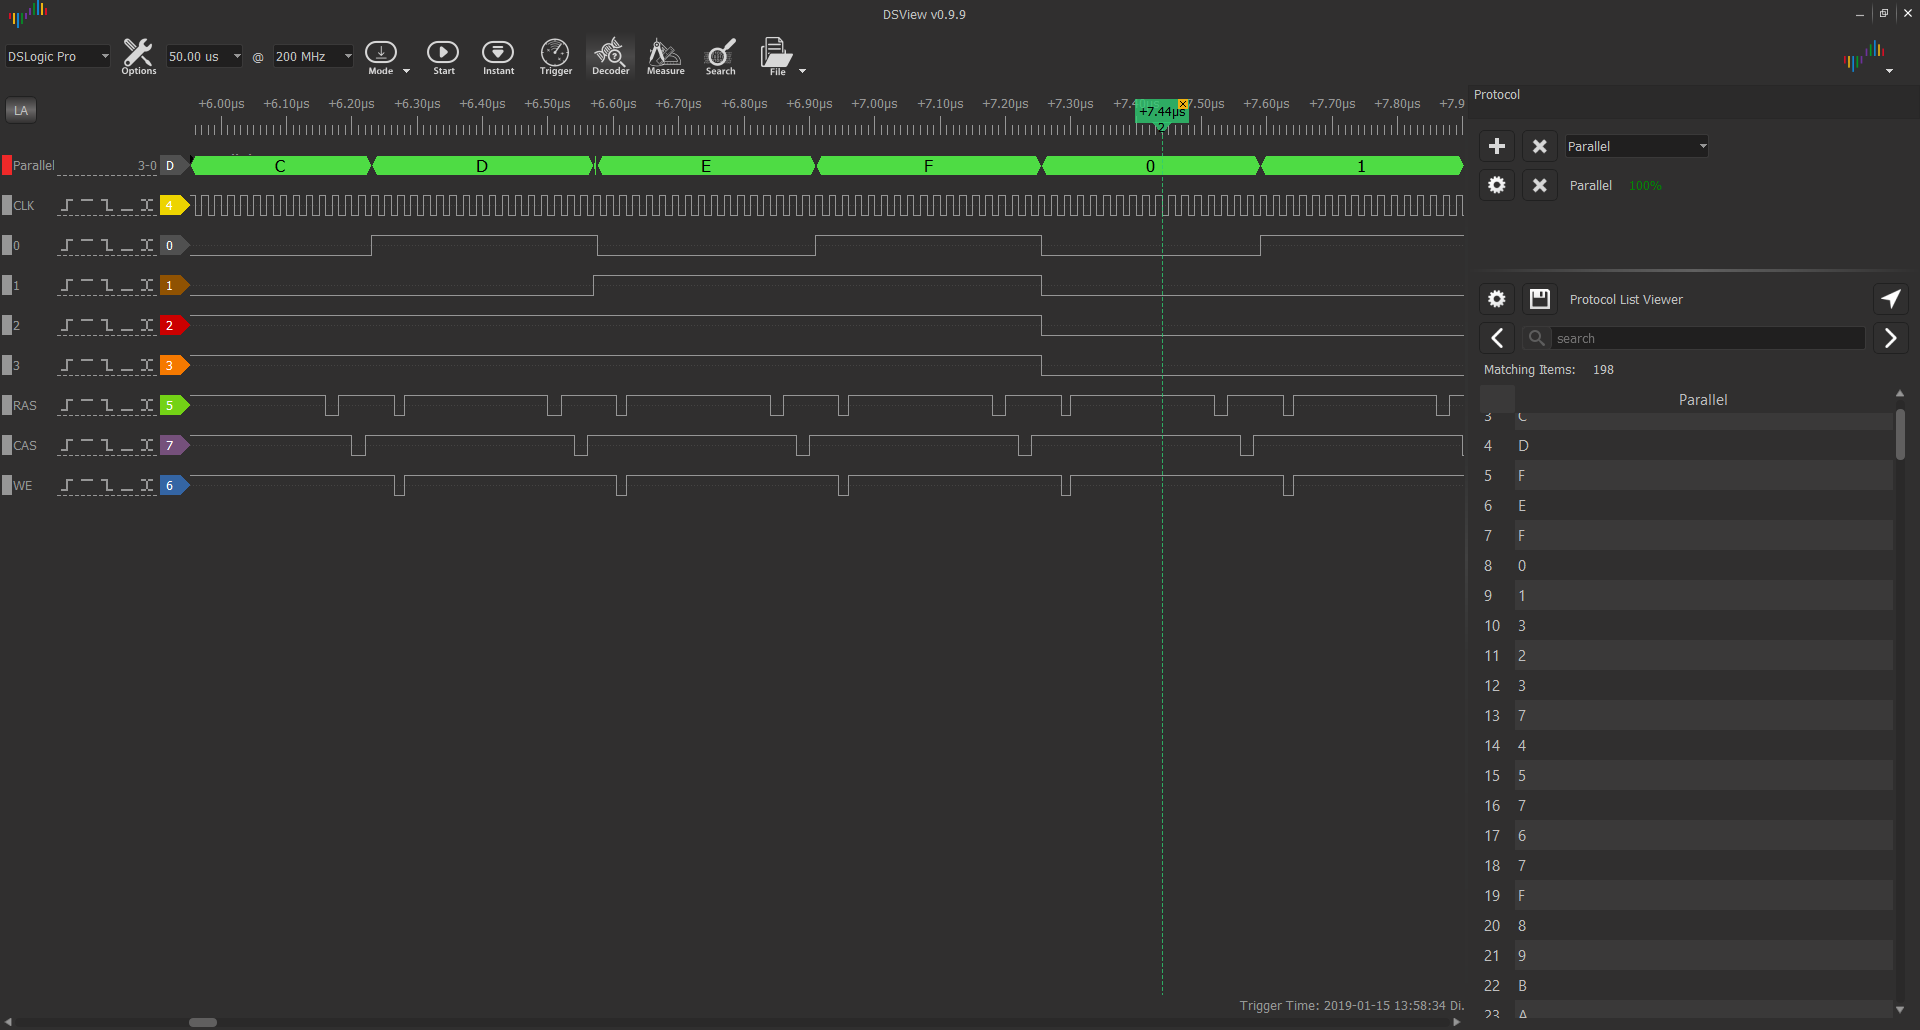This screenshot has height=1030, width=1920.
Task: Open settings gear for the Parallel decoder
Action: (x=1497, y=185)
